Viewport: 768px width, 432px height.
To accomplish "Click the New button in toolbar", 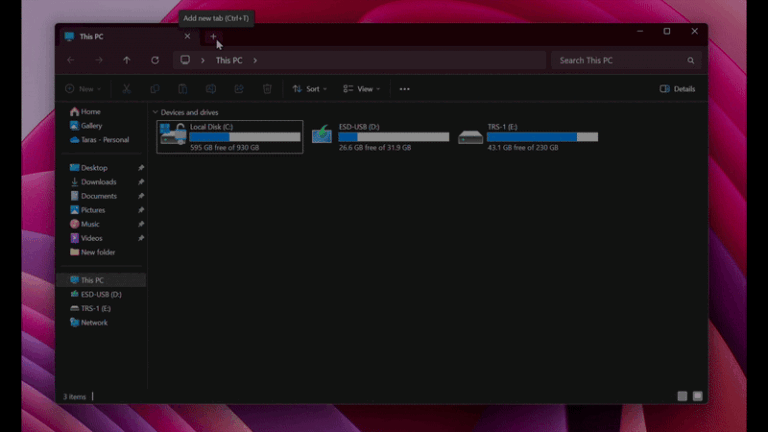I will click(84, 89).
